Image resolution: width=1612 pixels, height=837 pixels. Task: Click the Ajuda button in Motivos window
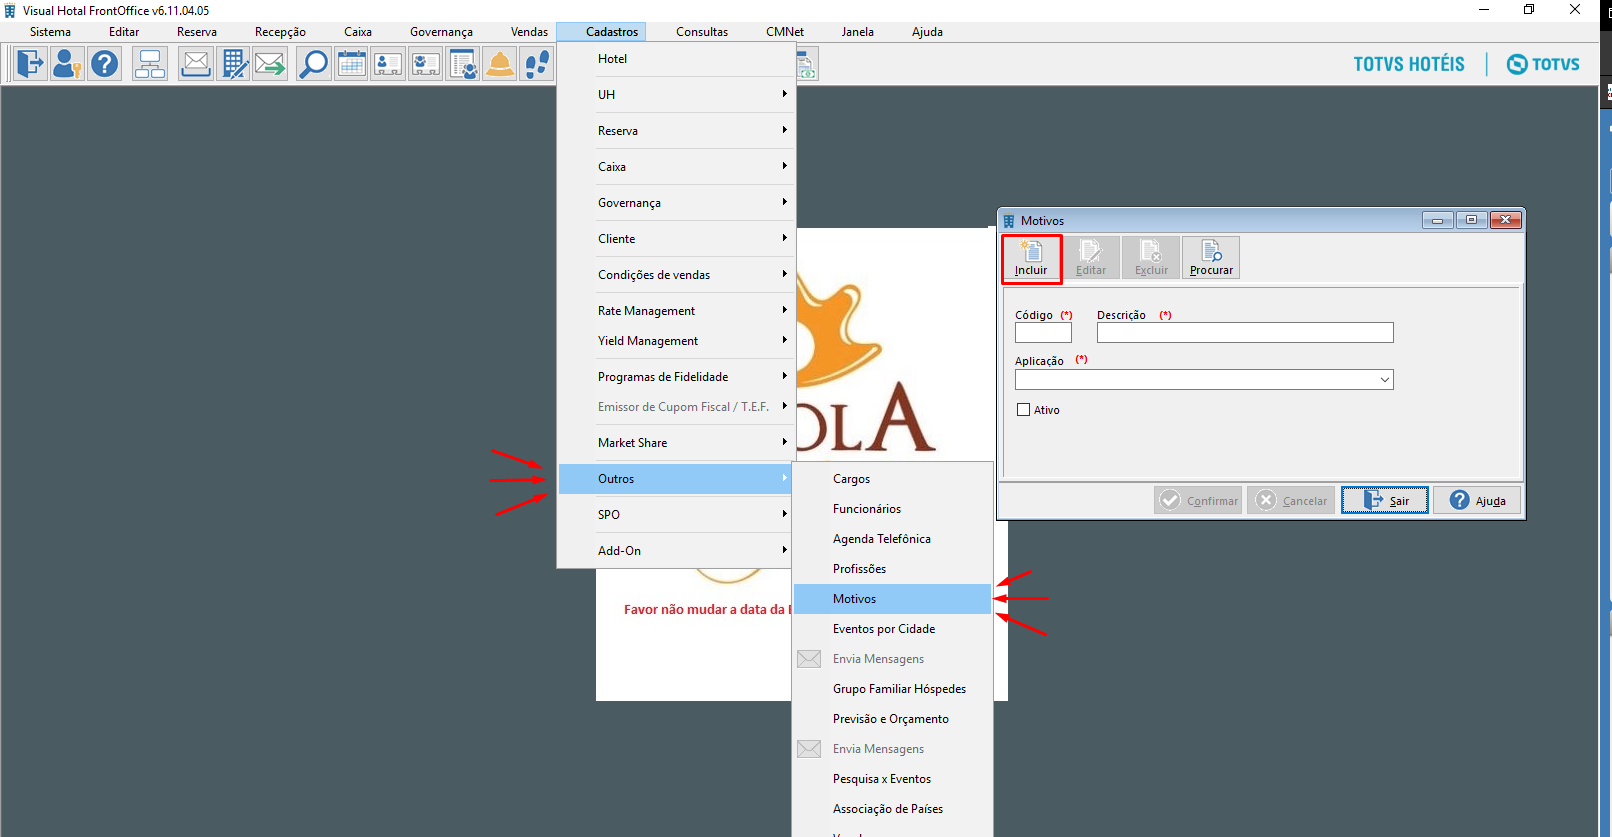point(1477,500)
